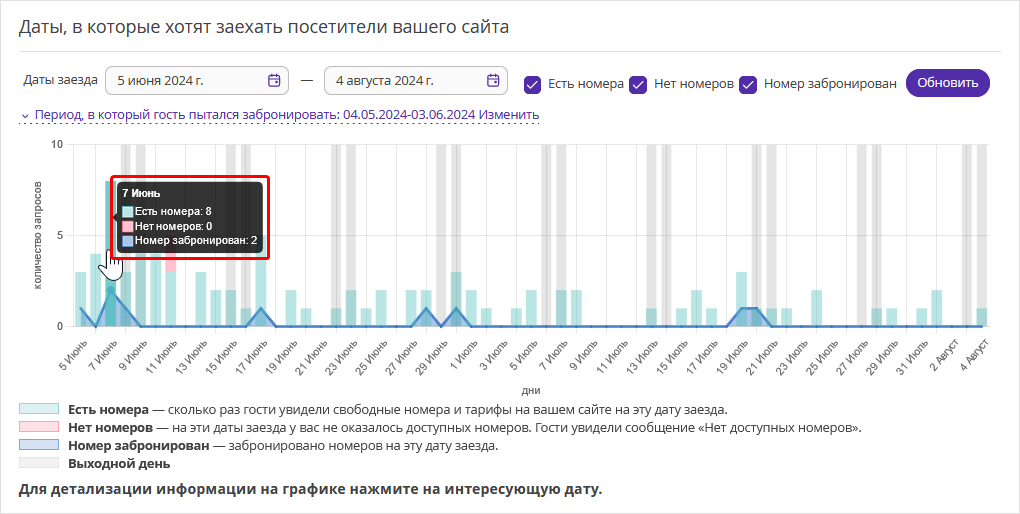Click 'Есть номера: 8' tooltip line
This screenshot has width=1020, height=514.
167,211
